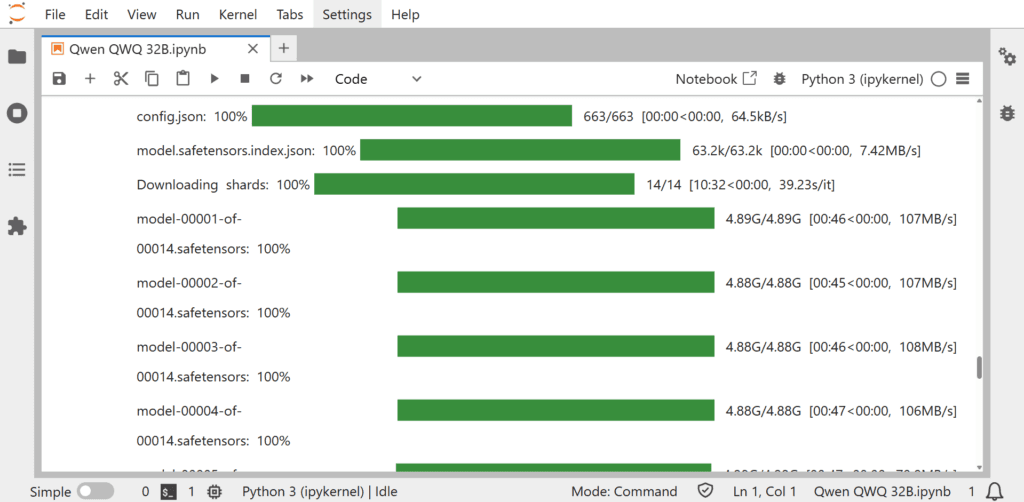Open the file browser sidebar
This screenshot has width=1024, height=502.
(17, 57)
